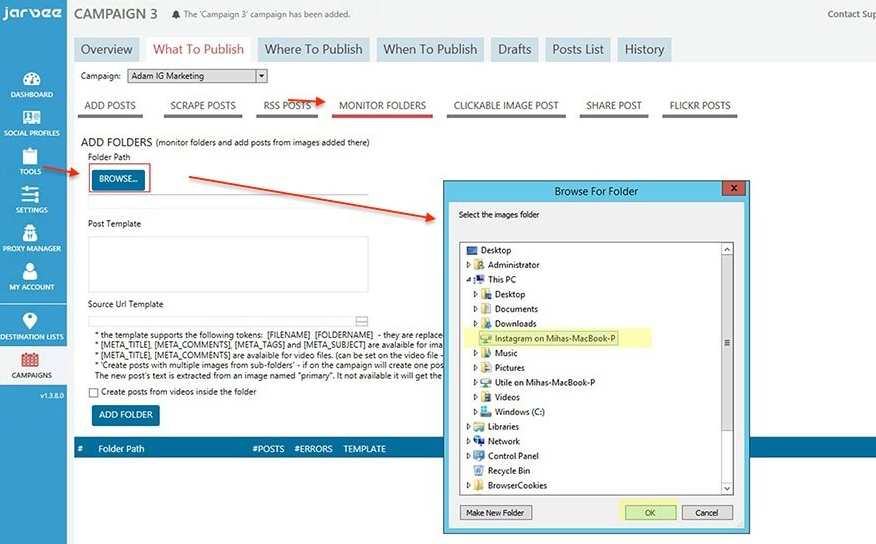Open the Proxy Manager icon
Screen dimensions: 876x544
(x=30, y=233)
